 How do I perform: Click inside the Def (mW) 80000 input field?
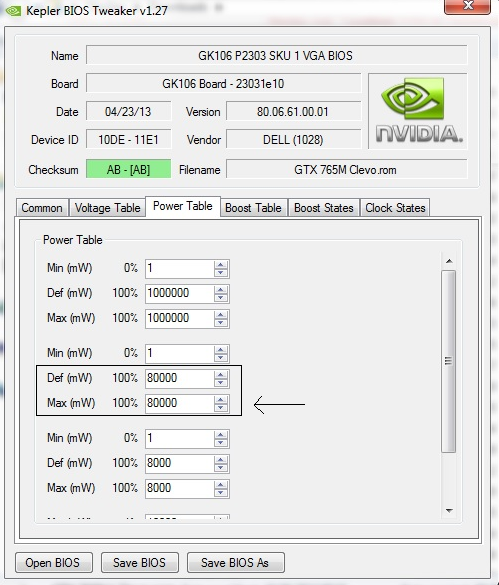[x=179, y=378]
